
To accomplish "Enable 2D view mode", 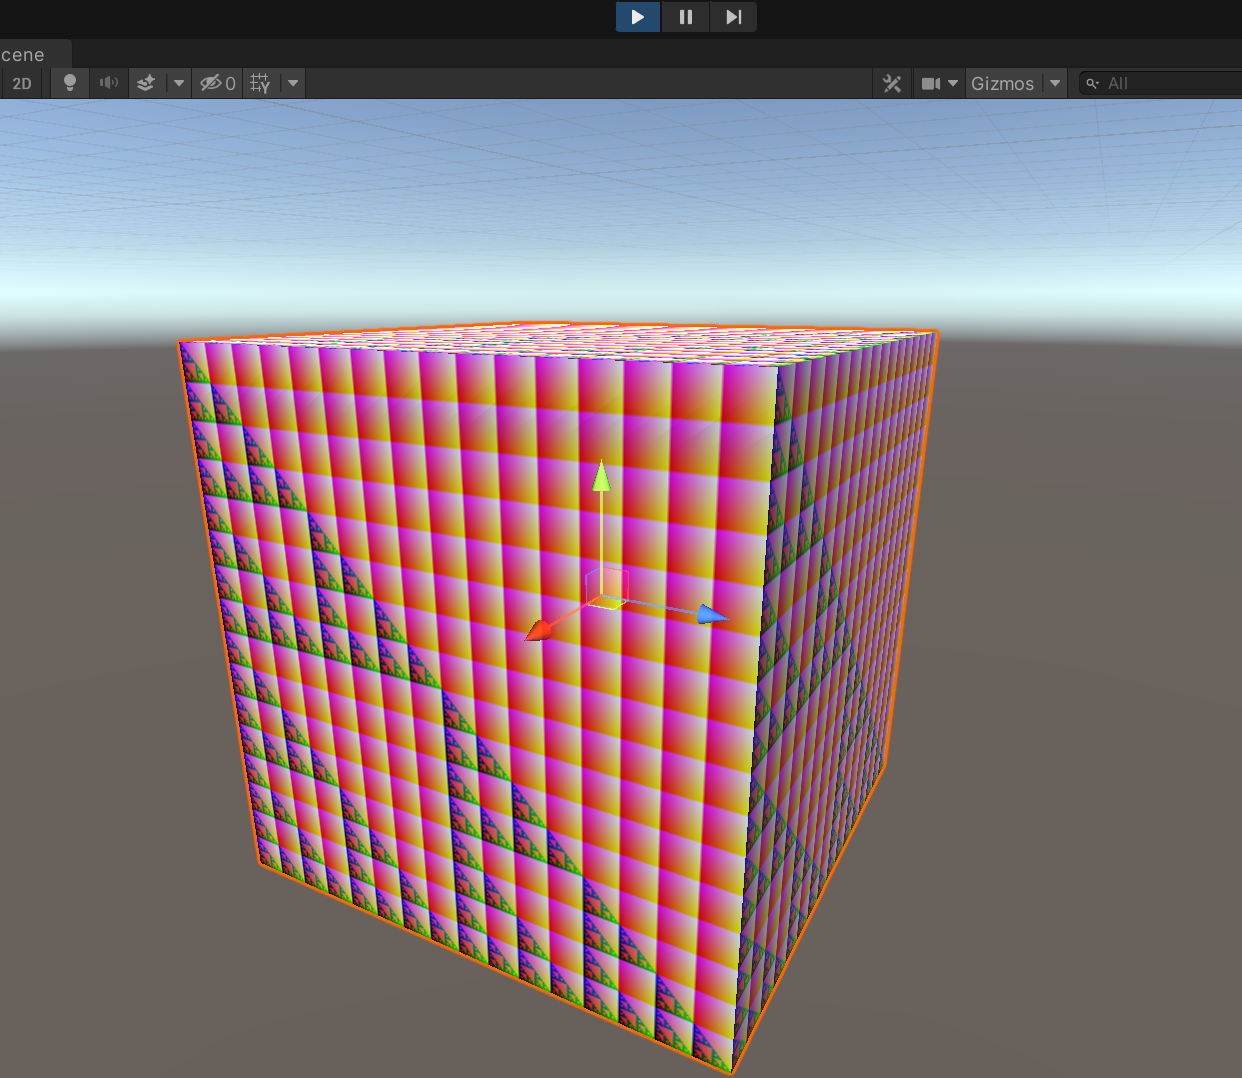I will (x=21, y=83).
